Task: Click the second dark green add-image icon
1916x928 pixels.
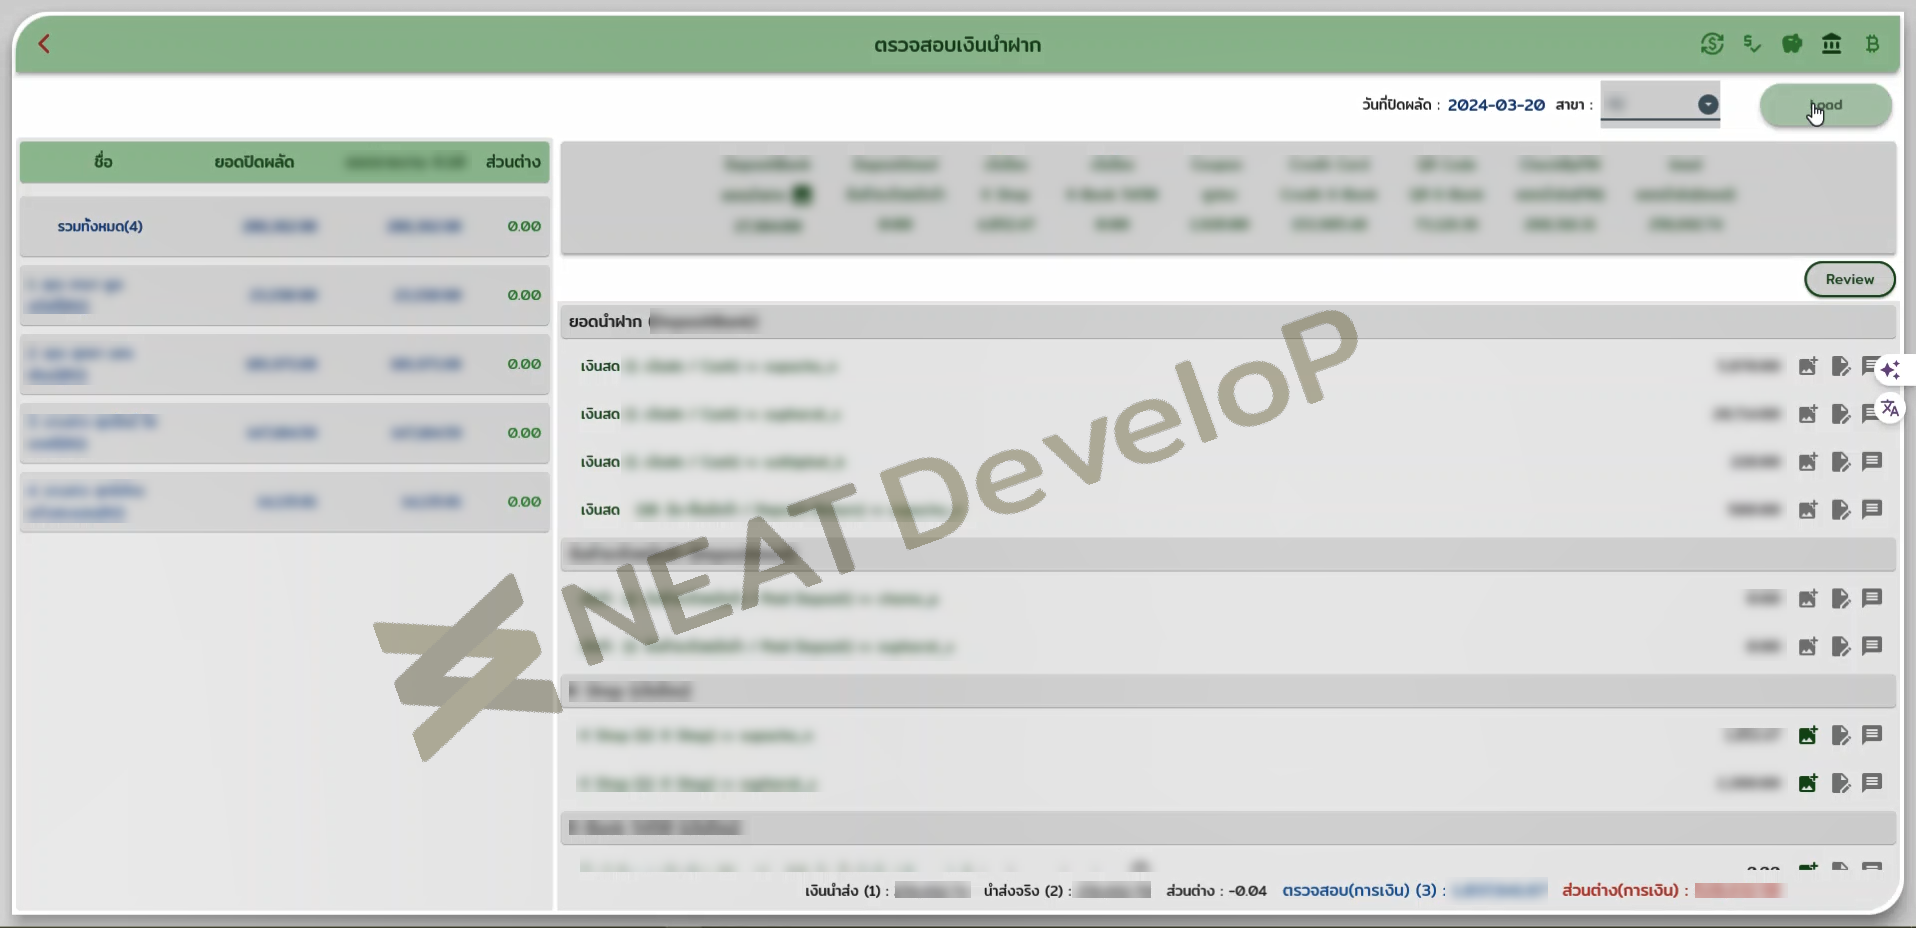Action: coord(1808,783)
